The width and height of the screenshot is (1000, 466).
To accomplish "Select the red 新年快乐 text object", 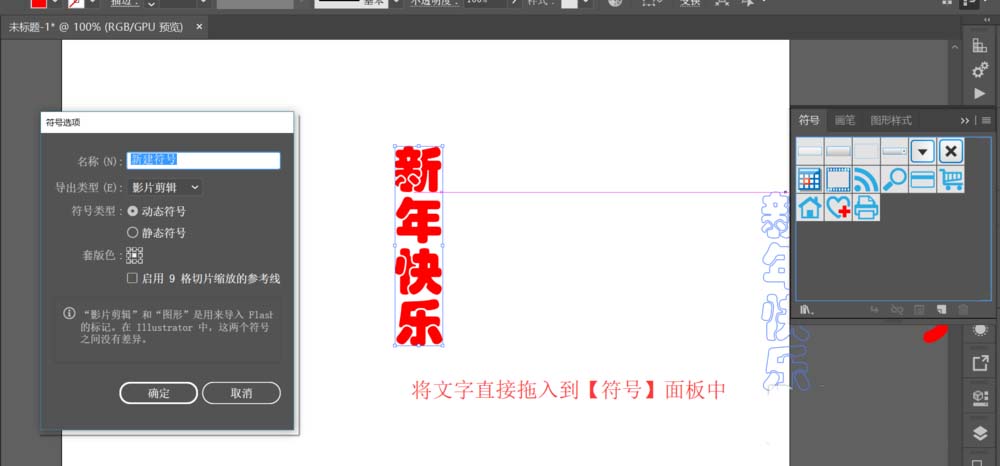I will tap(418, 246).
